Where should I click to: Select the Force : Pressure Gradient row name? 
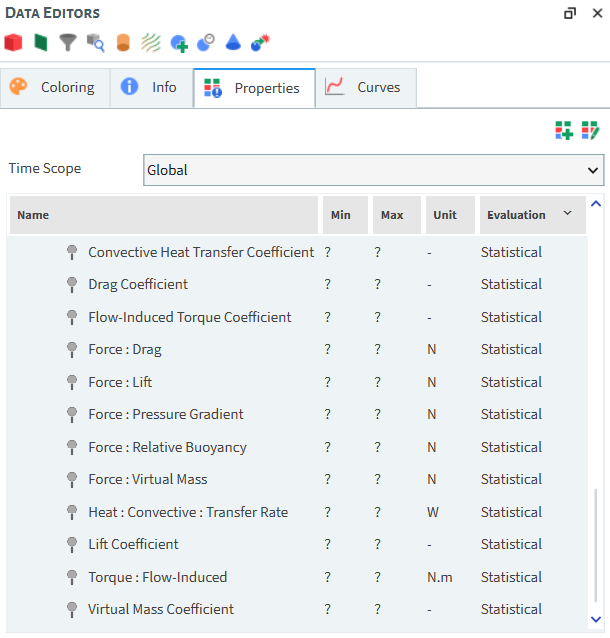tap(166, 414)
